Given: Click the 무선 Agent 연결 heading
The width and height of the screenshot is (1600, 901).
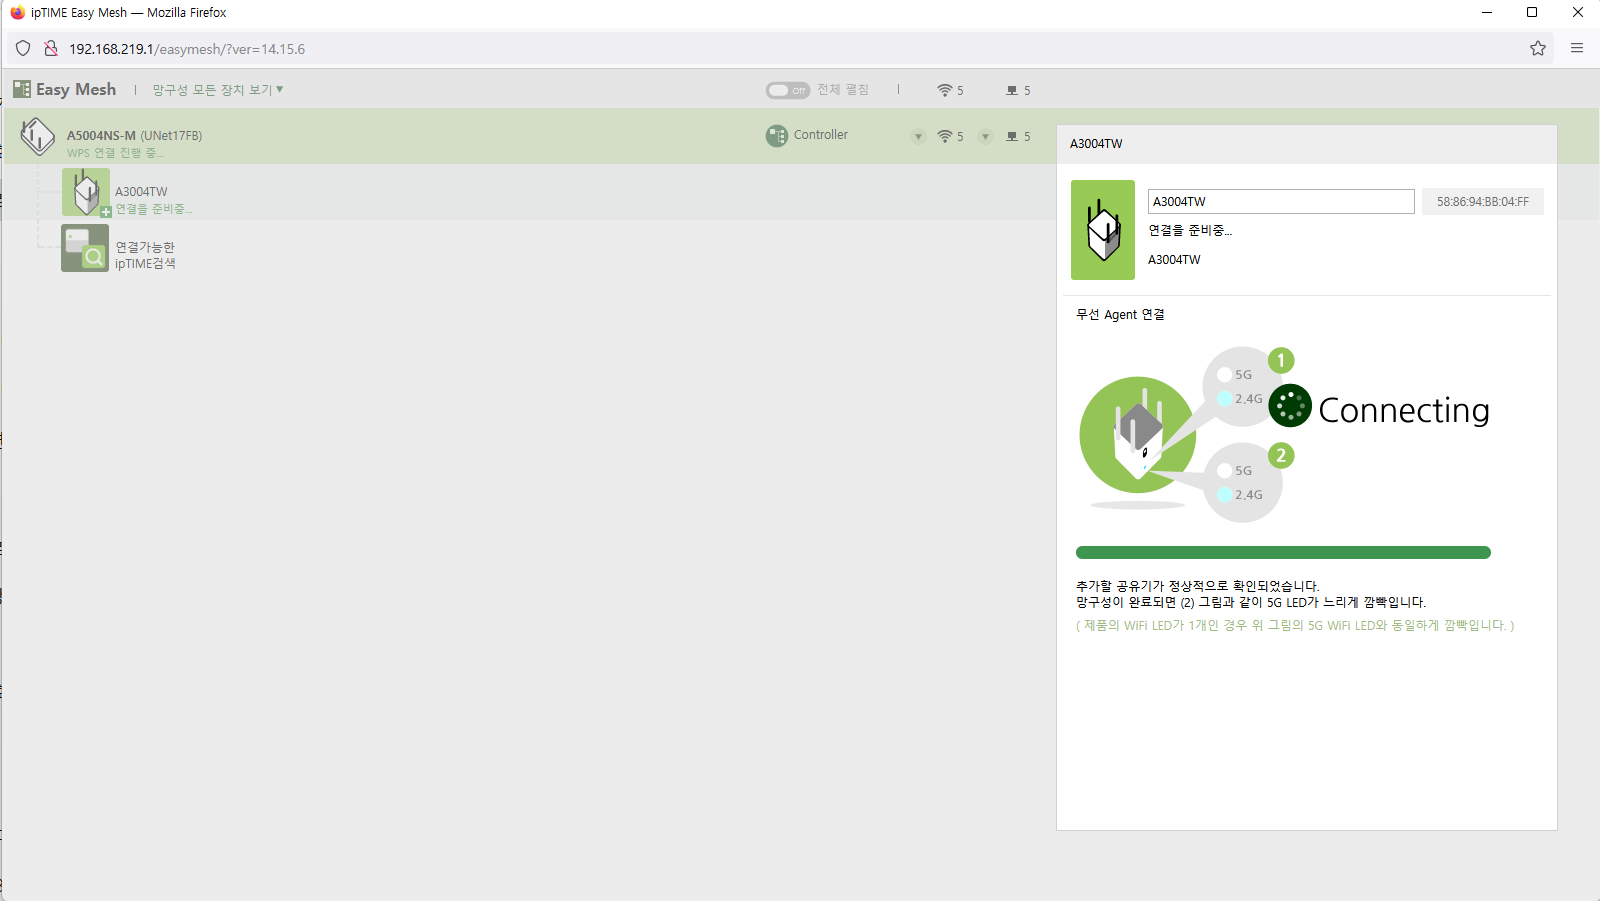Looking at the screenshot, I should click(1120, 314).
